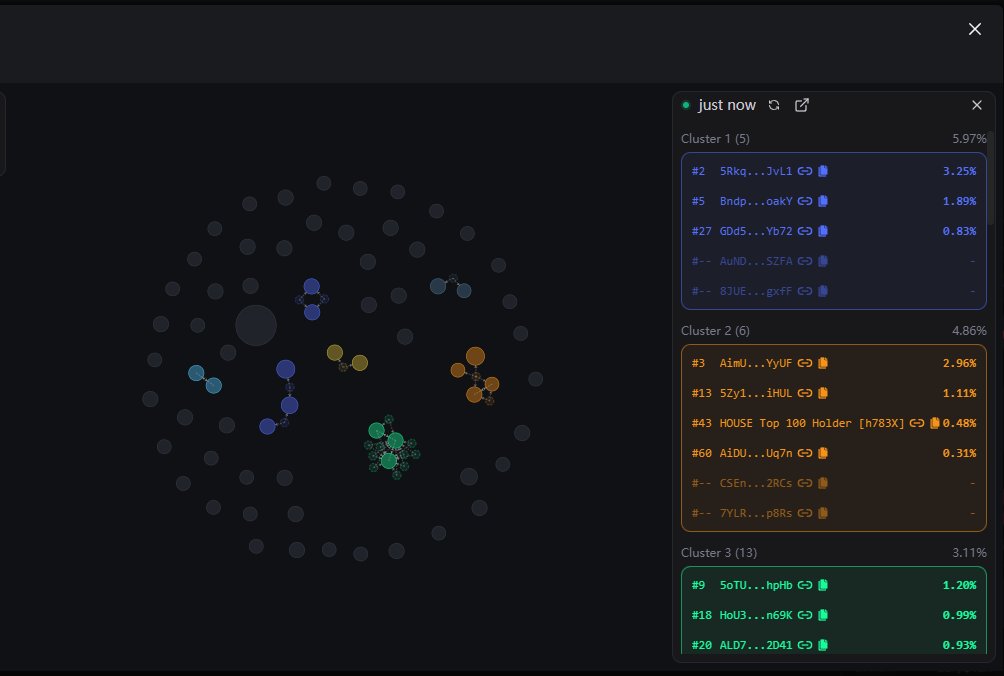Select holder #27 GDd5...Yb72
The image size is (1004, 676).
tap(834, 231)
